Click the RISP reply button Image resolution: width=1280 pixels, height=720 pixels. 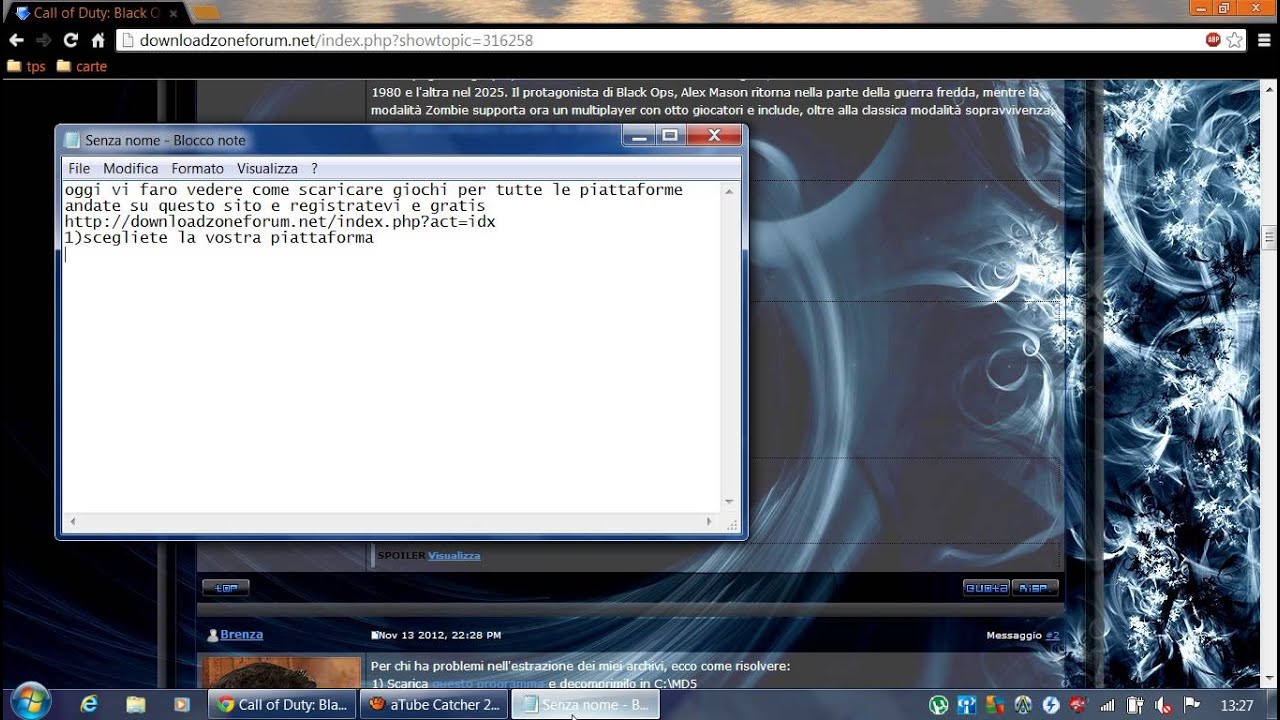click(x=1034, y=588)
